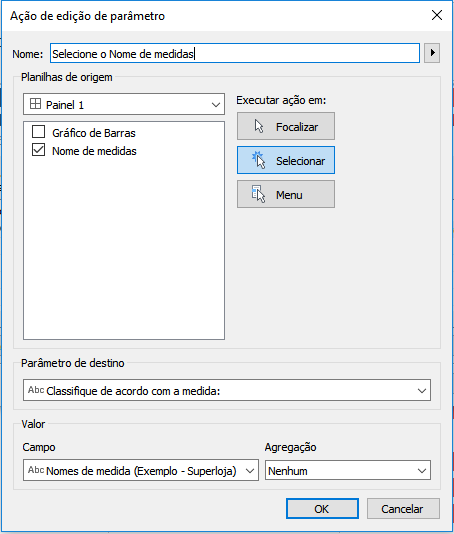Screen dimensions: 454x534
Task: Select the Nome de medidas sheet label
Action: coord(94,151)
